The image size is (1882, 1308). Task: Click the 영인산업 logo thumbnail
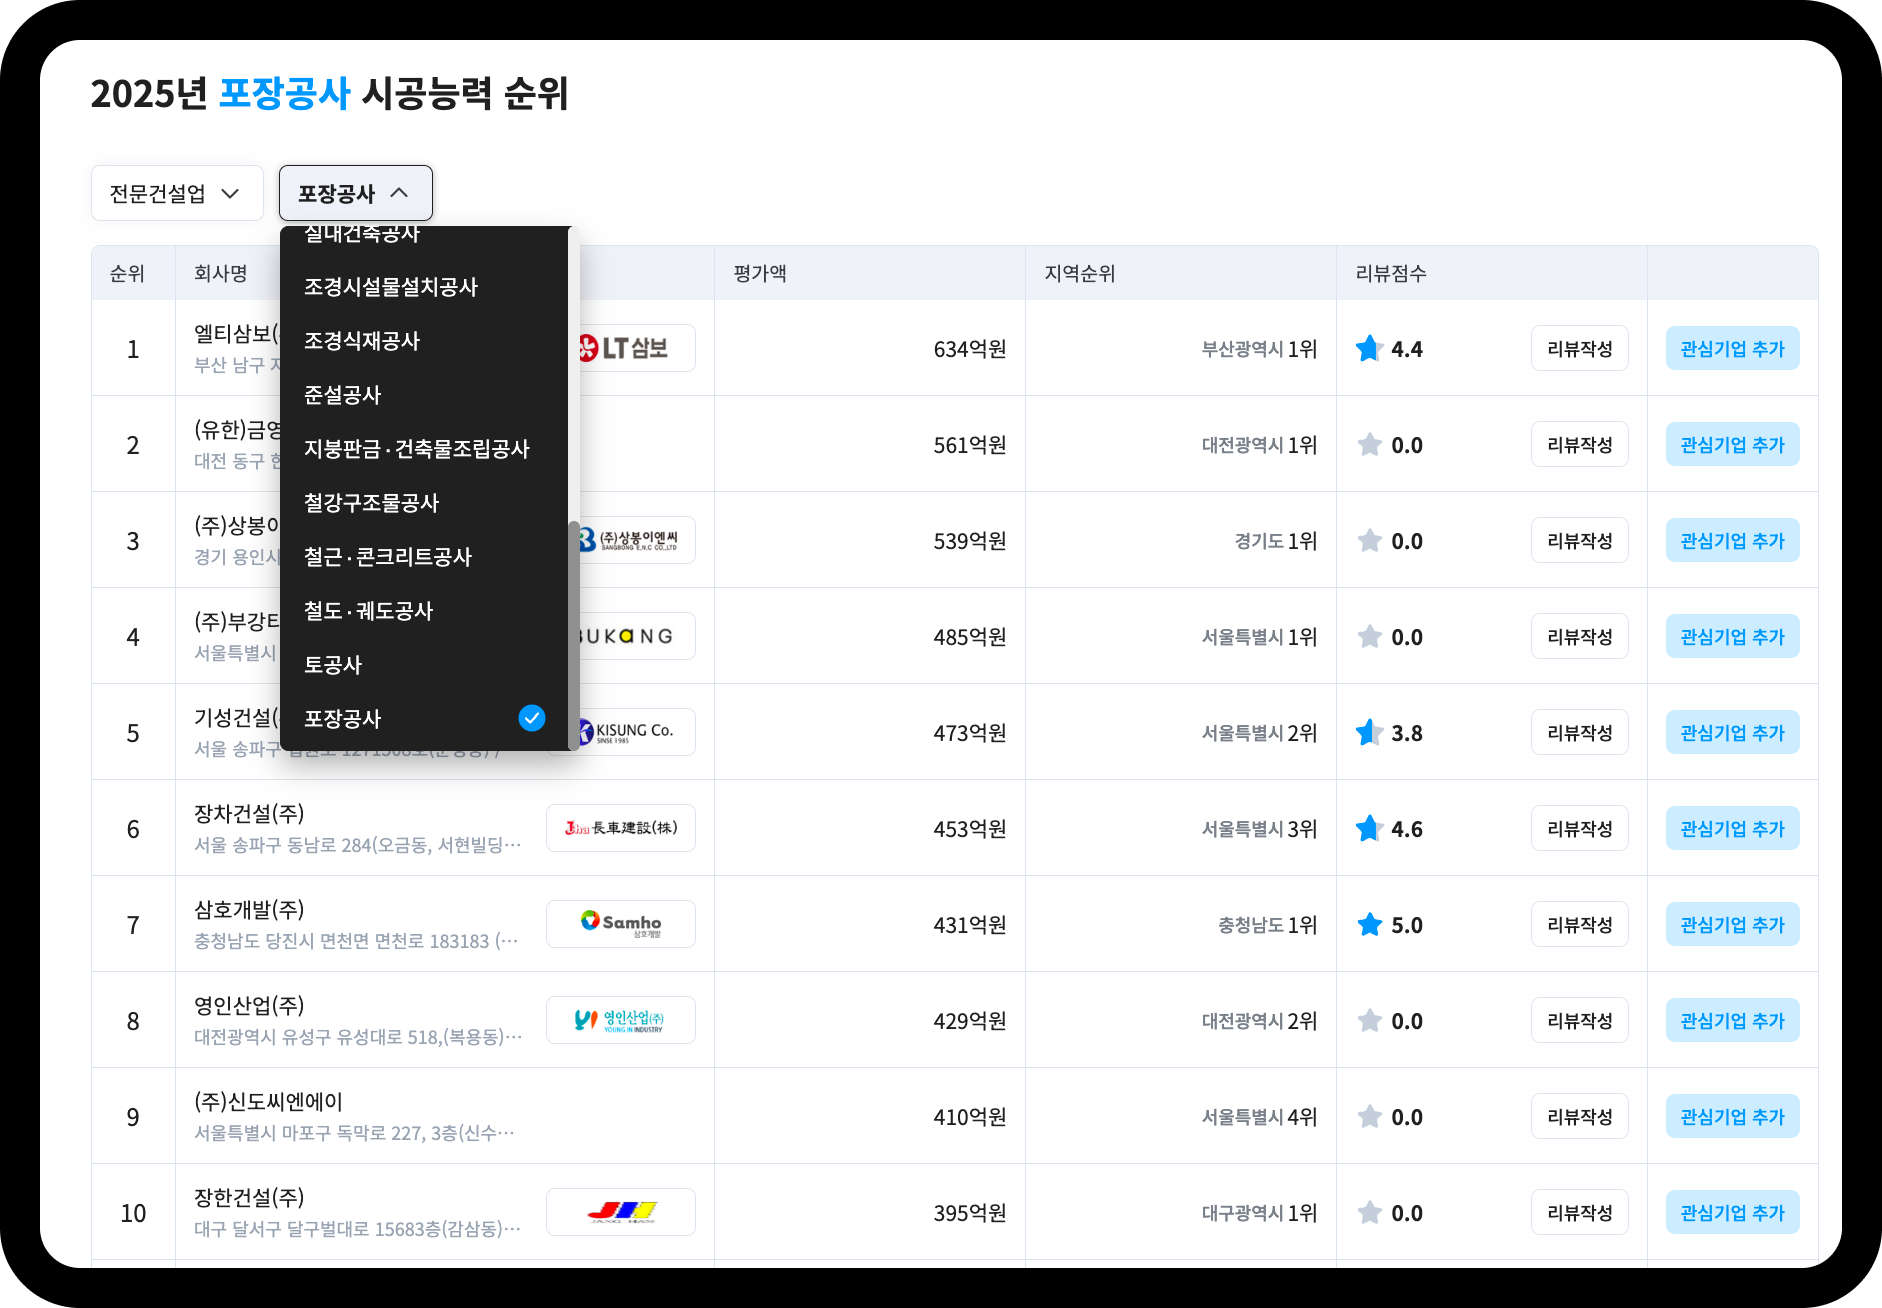tap(621, 1020)
